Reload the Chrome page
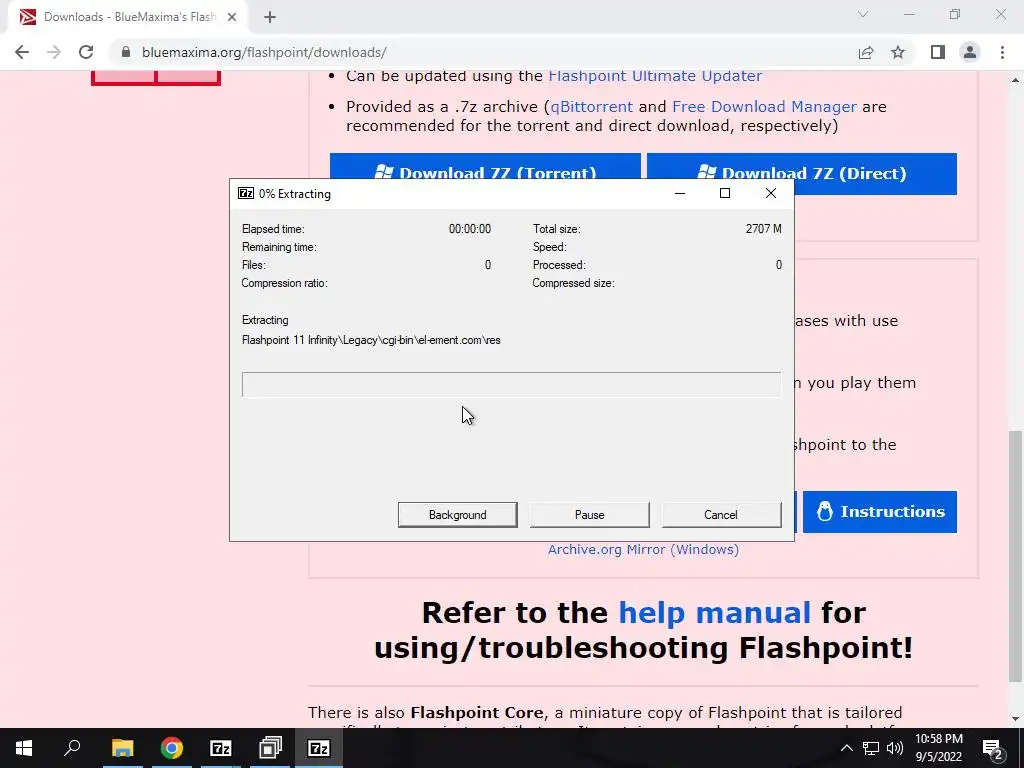This screenshot has width=1024, height=768. (x=86, y=52)
